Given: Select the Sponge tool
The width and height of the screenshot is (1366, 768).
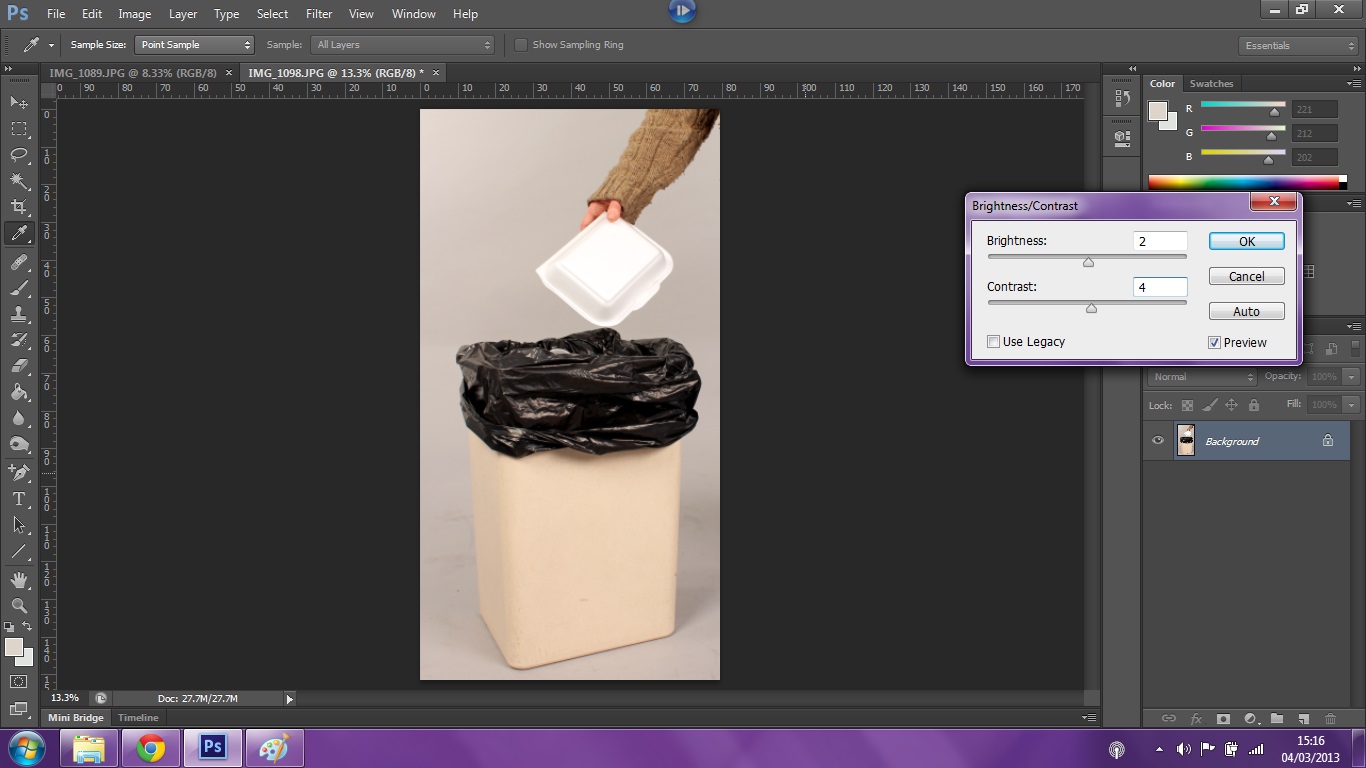Looking at the screenshot, I should coord(19,444).
